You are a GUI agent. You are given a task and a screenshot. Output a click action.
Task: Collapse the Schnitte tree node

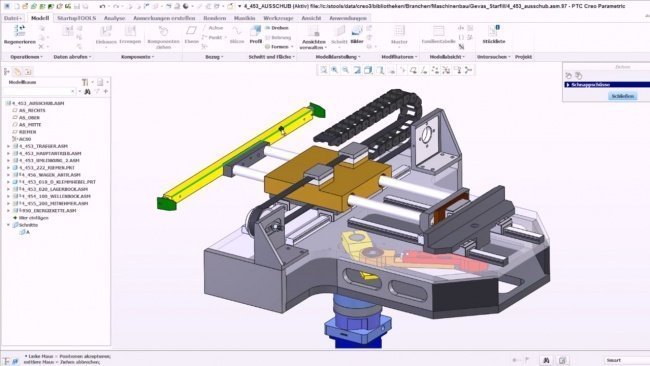coord(8,225)
